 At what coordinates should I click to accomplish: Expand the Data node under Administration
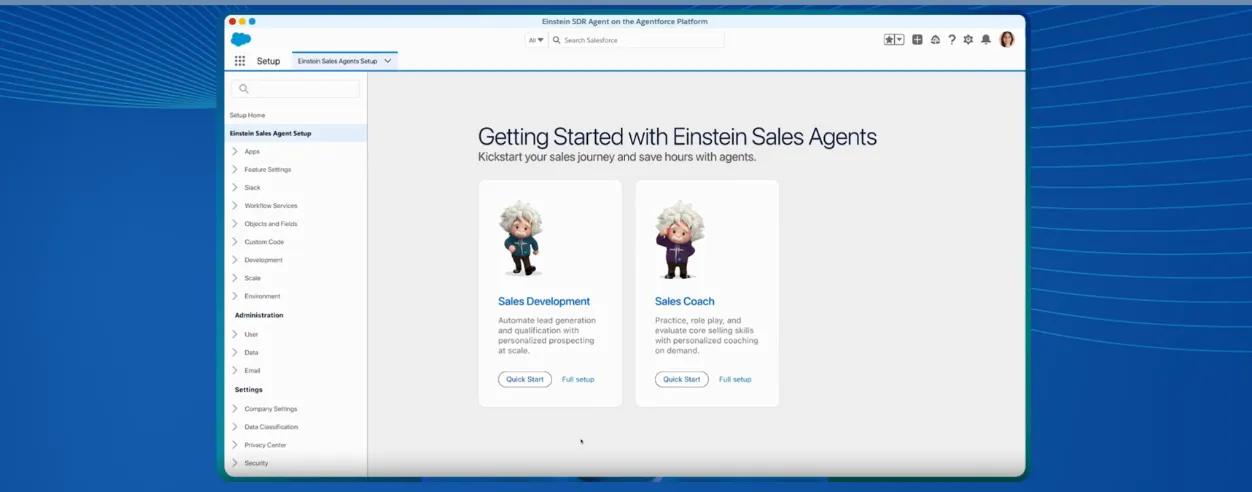[x=235, y=352]
